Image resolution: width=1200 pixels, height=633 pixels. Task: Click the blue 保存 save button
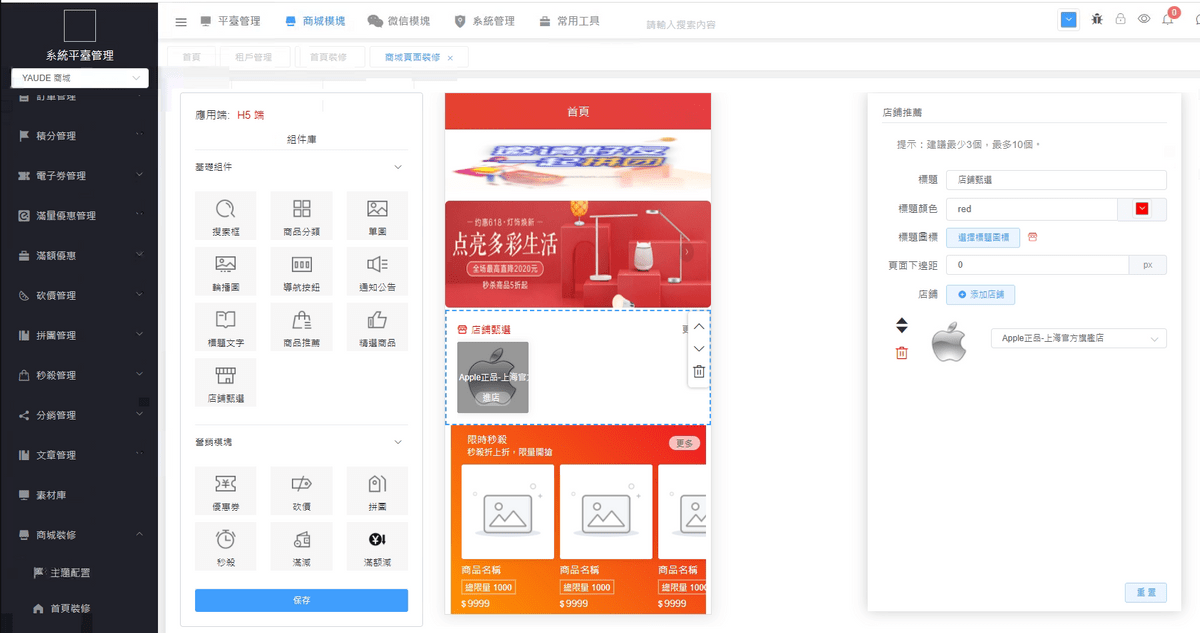(301, 600)
